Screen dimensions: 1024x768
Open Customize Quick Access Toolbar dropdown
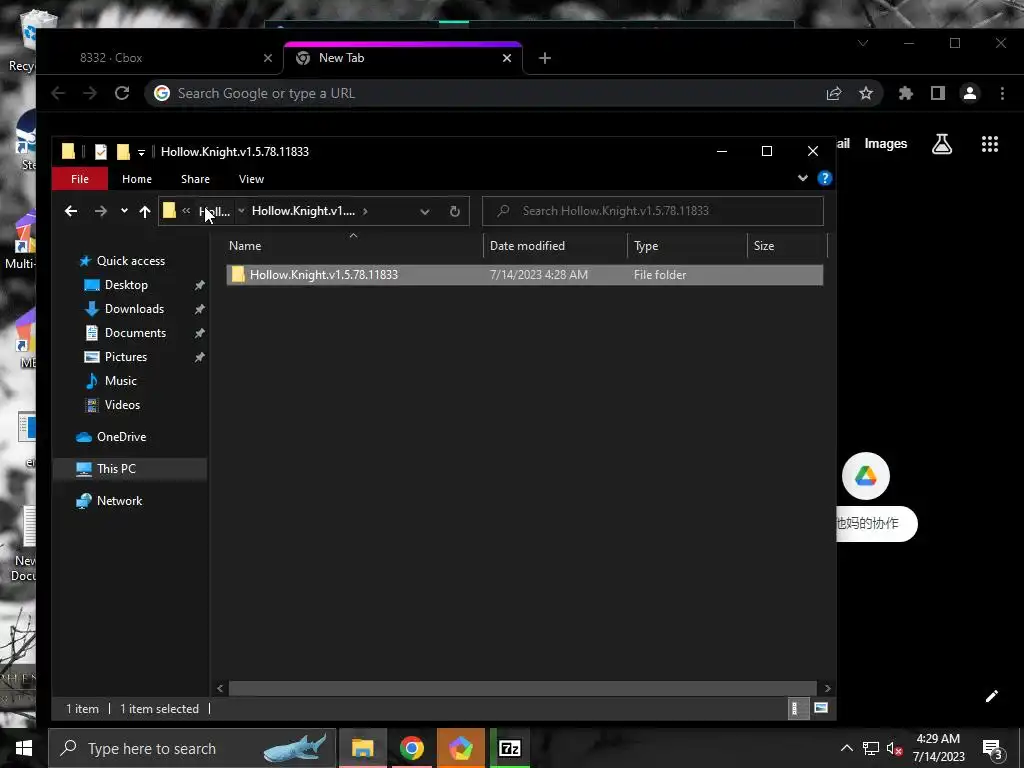(x=141, y=153)
